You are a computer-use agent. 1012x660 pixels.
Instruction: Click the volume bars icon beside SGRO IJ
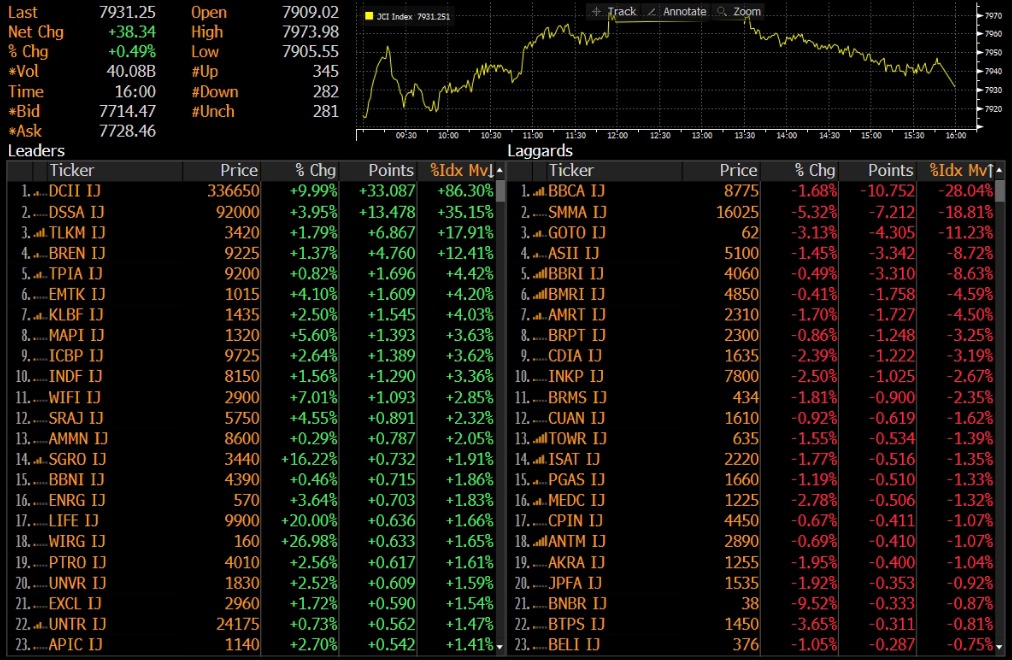click(x=40, y=459)
